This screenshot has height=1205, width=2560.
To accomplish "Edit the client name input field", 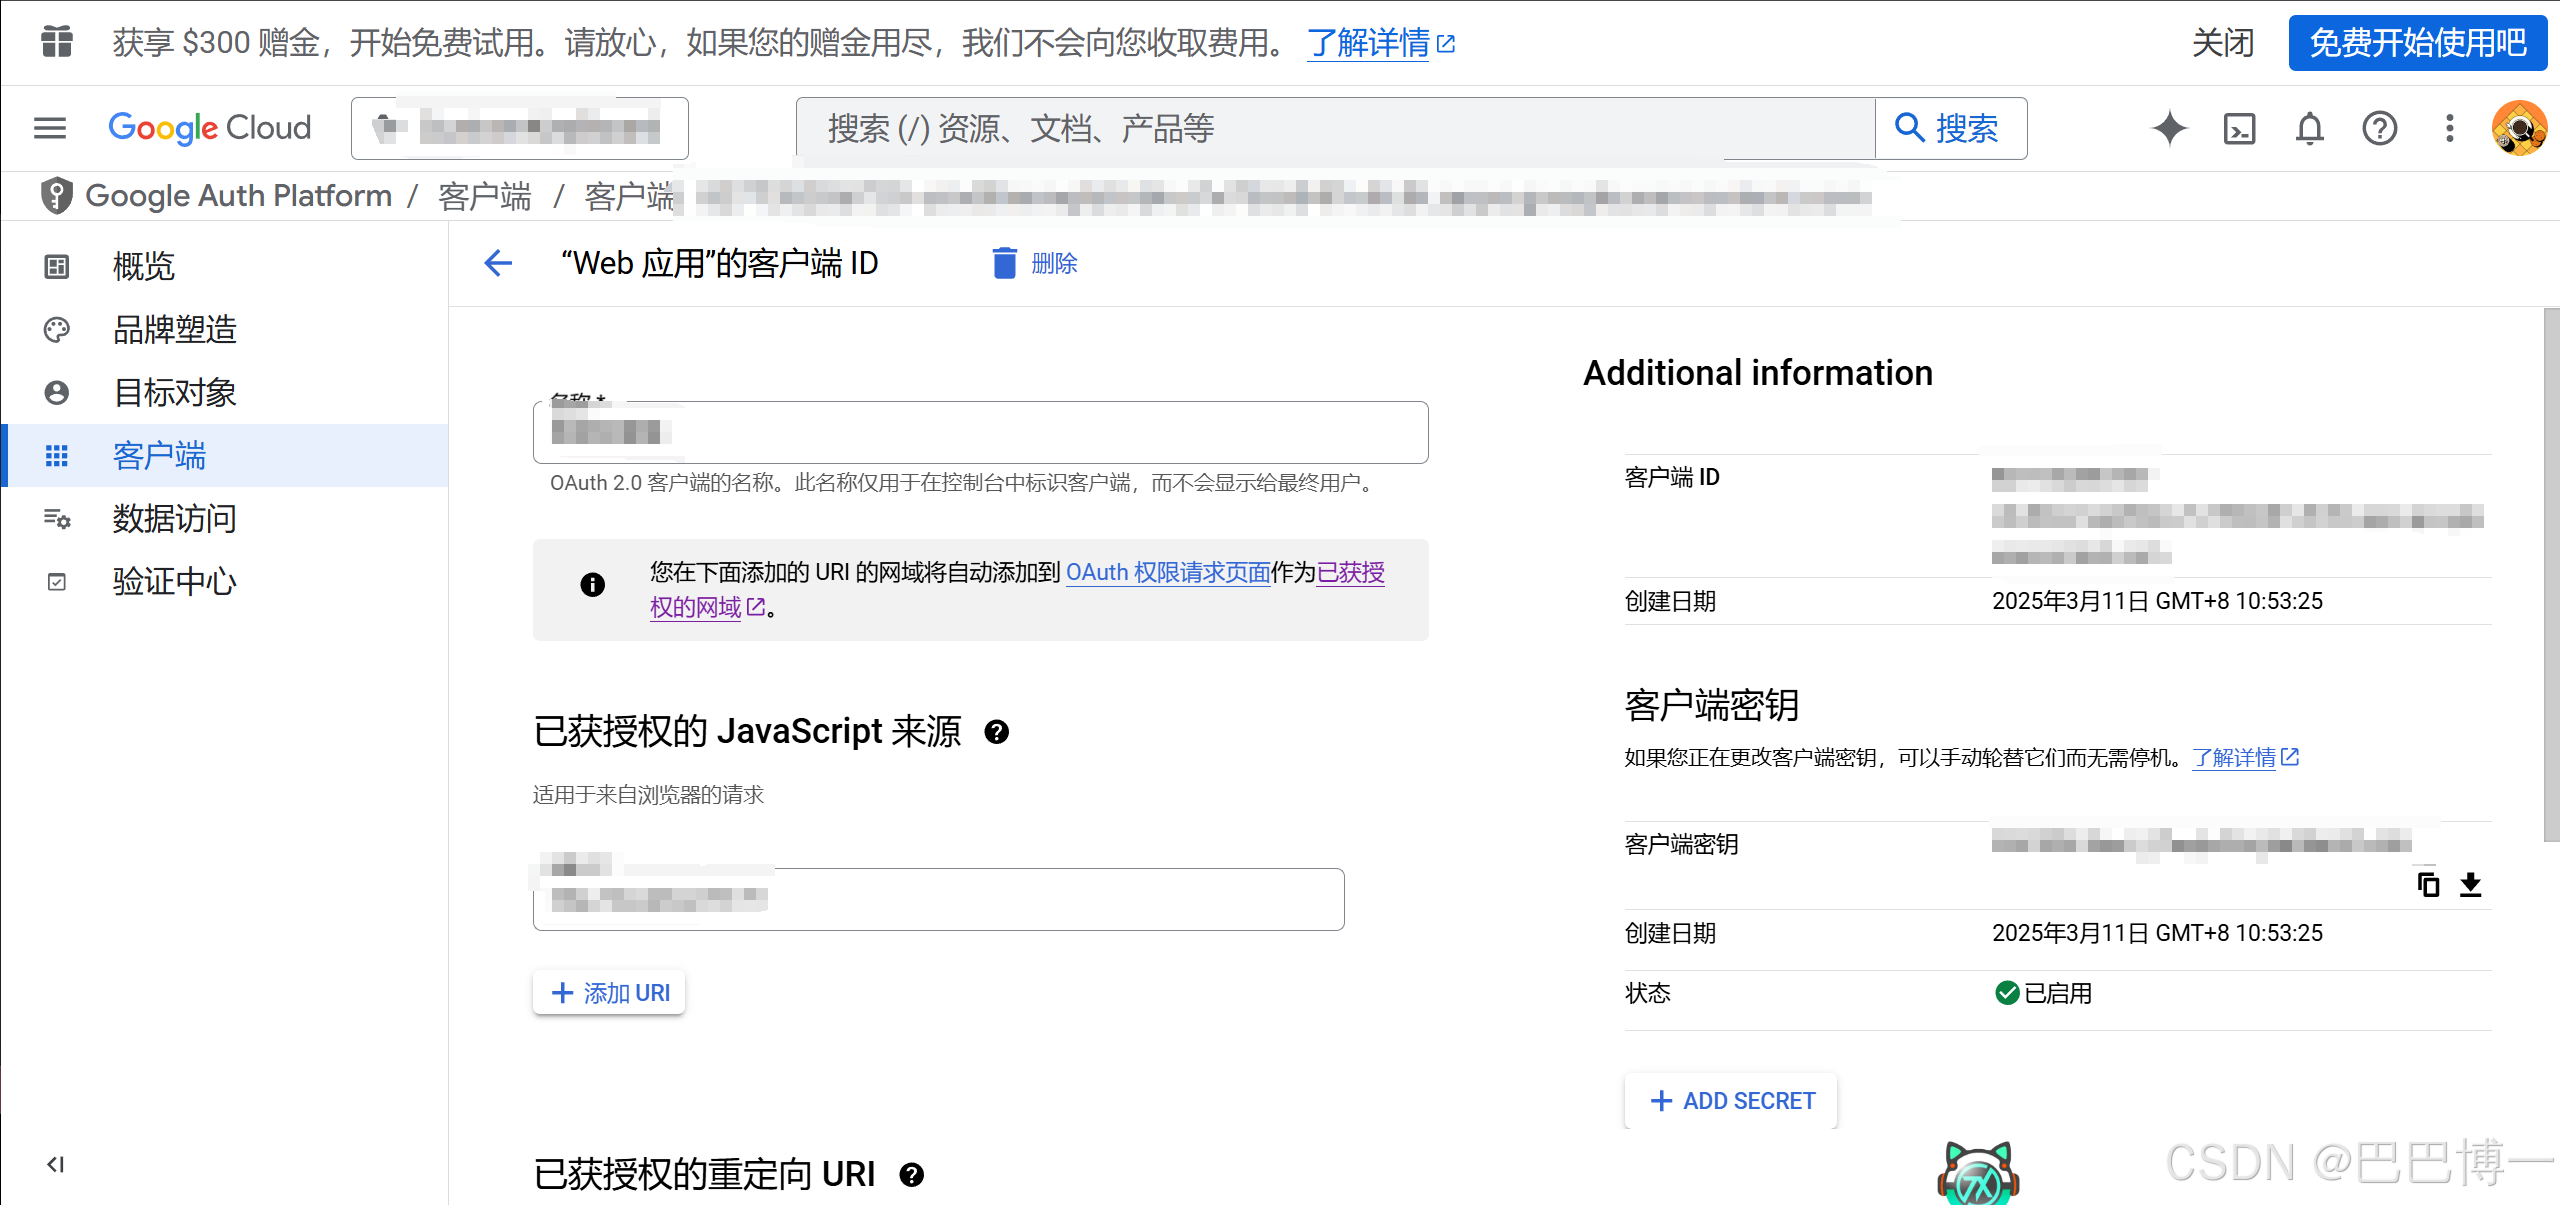I will (x=980, y=432).
